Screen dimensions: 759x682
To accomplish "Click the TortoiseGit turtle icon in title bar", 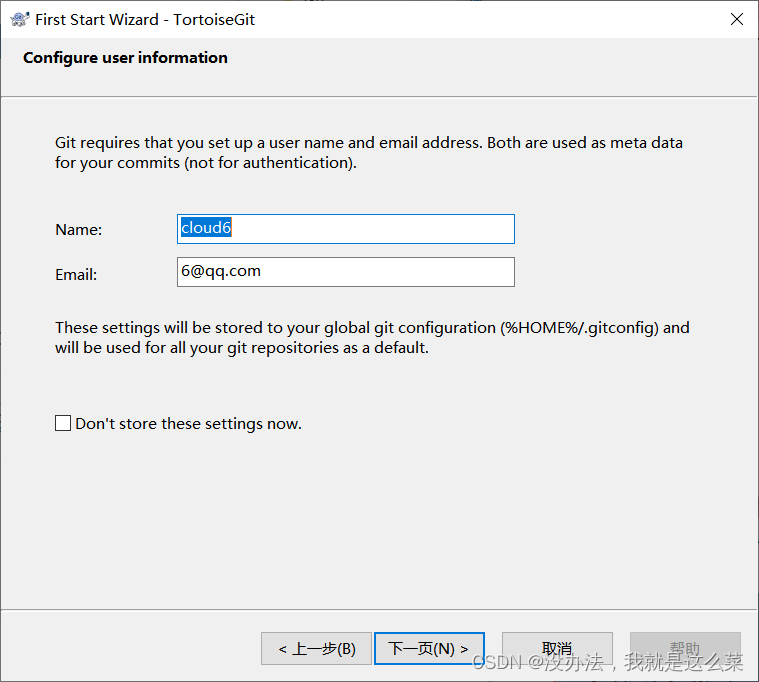I will point(19,19).
